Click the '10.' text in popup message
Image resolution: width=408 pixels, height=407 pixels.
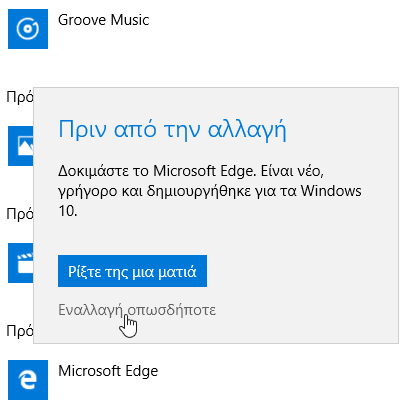click(x=68, y=211)
